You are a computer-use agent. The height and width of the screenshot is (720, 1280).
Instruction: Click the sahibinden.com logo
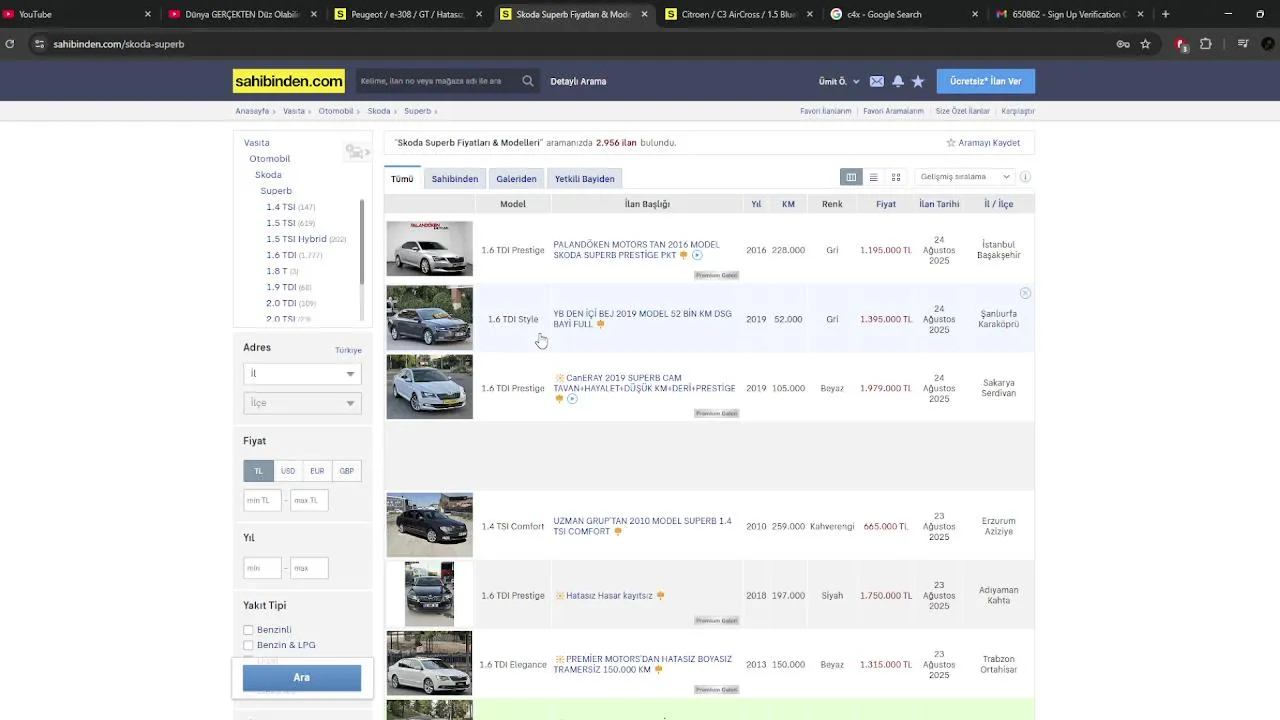288,81
